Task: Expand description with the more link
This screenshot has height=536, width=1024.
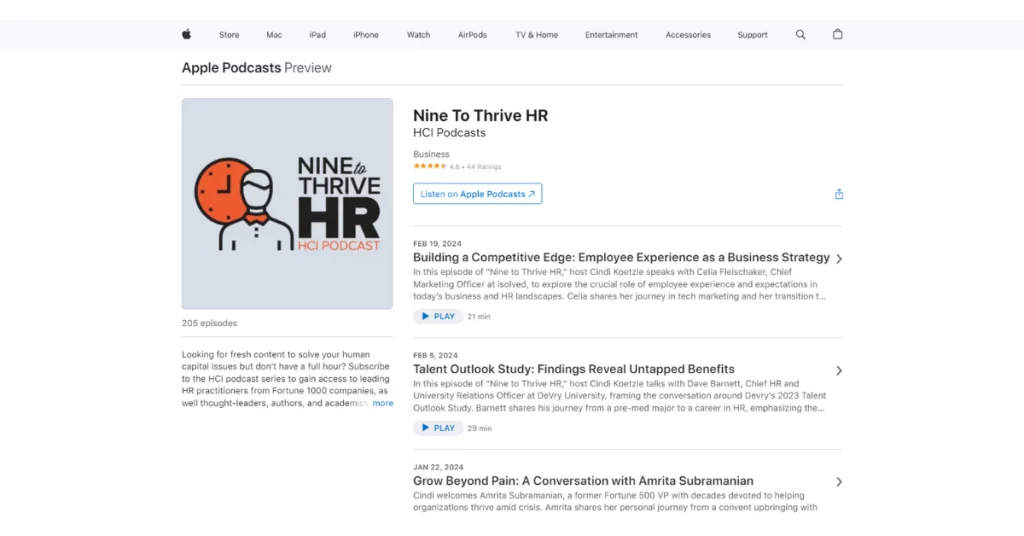Action: 383,403
